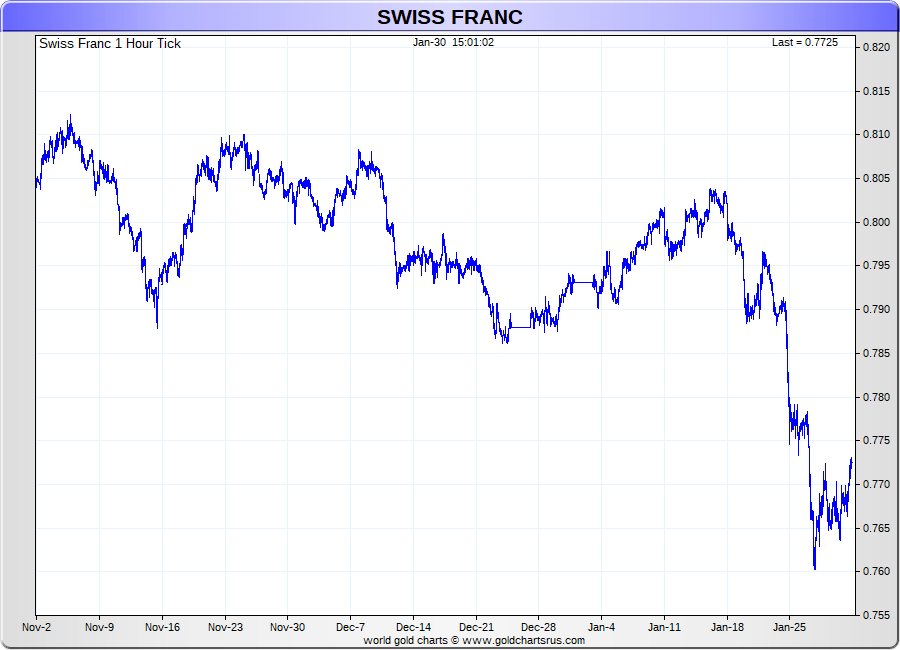Click the 0.755 bottom price label
The height and width of the screenshot is (650, 900).
click(876, 615)
